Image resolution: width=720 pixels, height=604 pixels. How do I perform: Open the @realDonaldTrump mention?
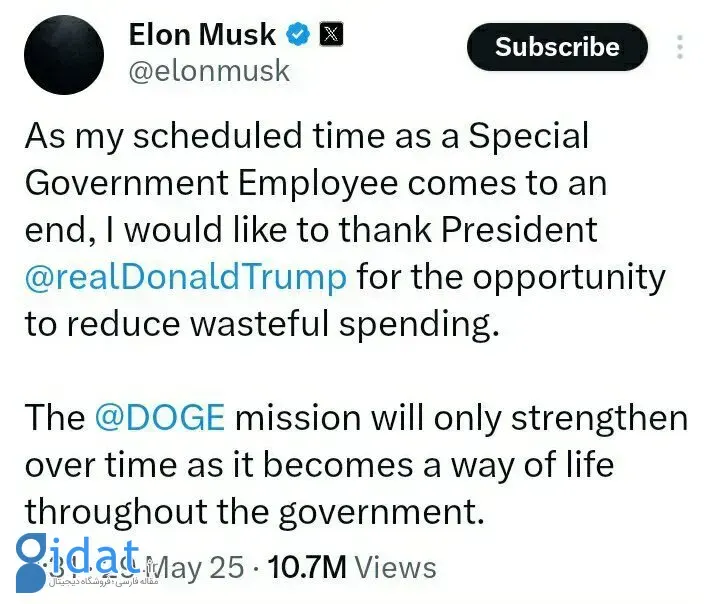click(x=186, y=276)
